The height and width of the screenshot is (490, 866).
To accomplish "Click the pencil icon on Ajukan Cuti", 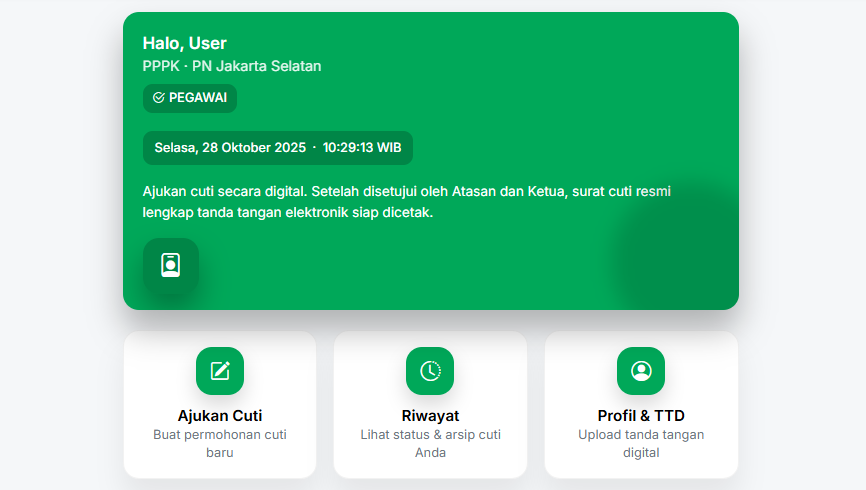I will [220, 371].
